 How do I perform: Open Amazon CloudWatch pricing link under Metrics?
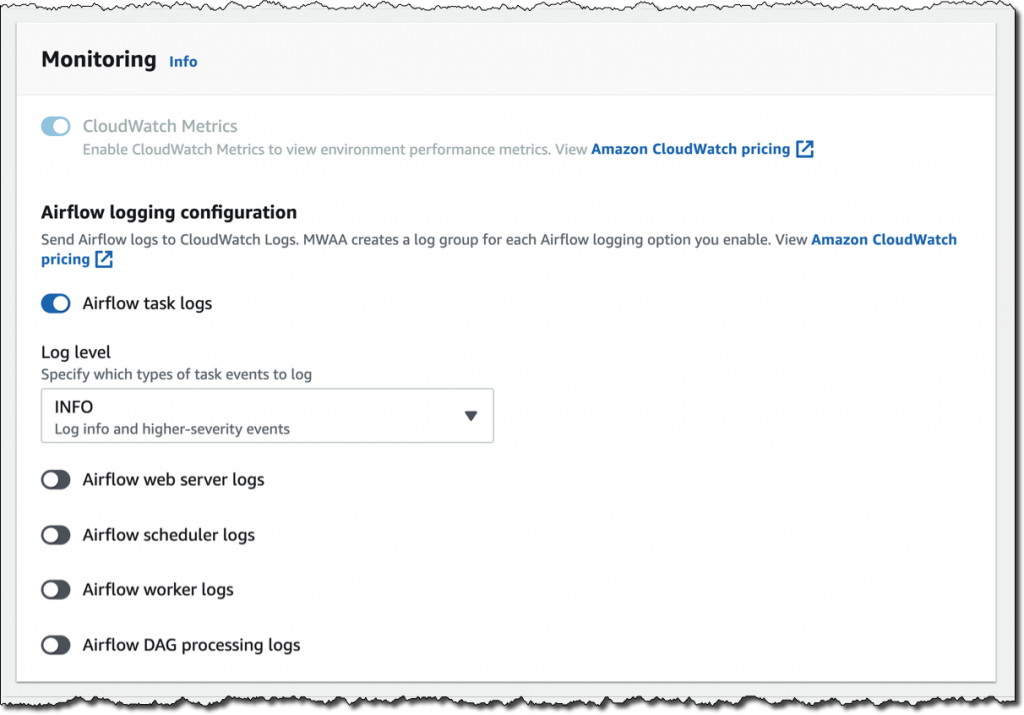tap(690, 149)
